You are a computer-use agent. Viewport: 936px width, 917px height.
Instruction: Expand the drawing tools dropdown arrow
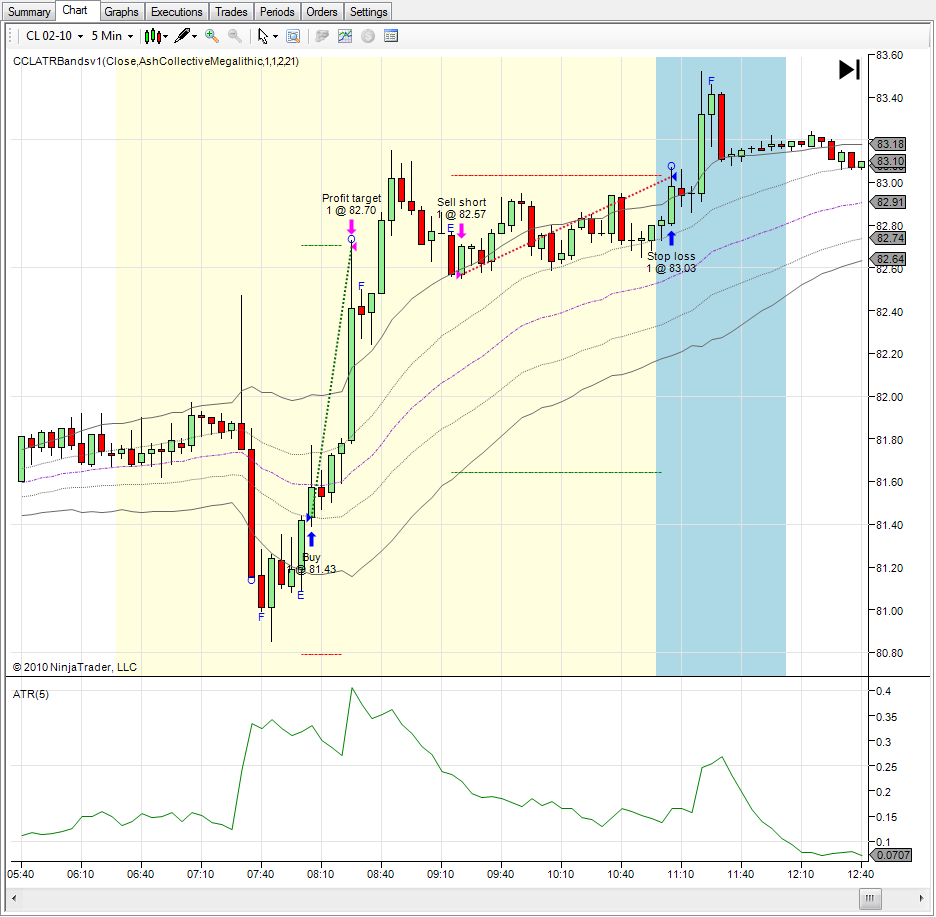click(x=195, y=36)
